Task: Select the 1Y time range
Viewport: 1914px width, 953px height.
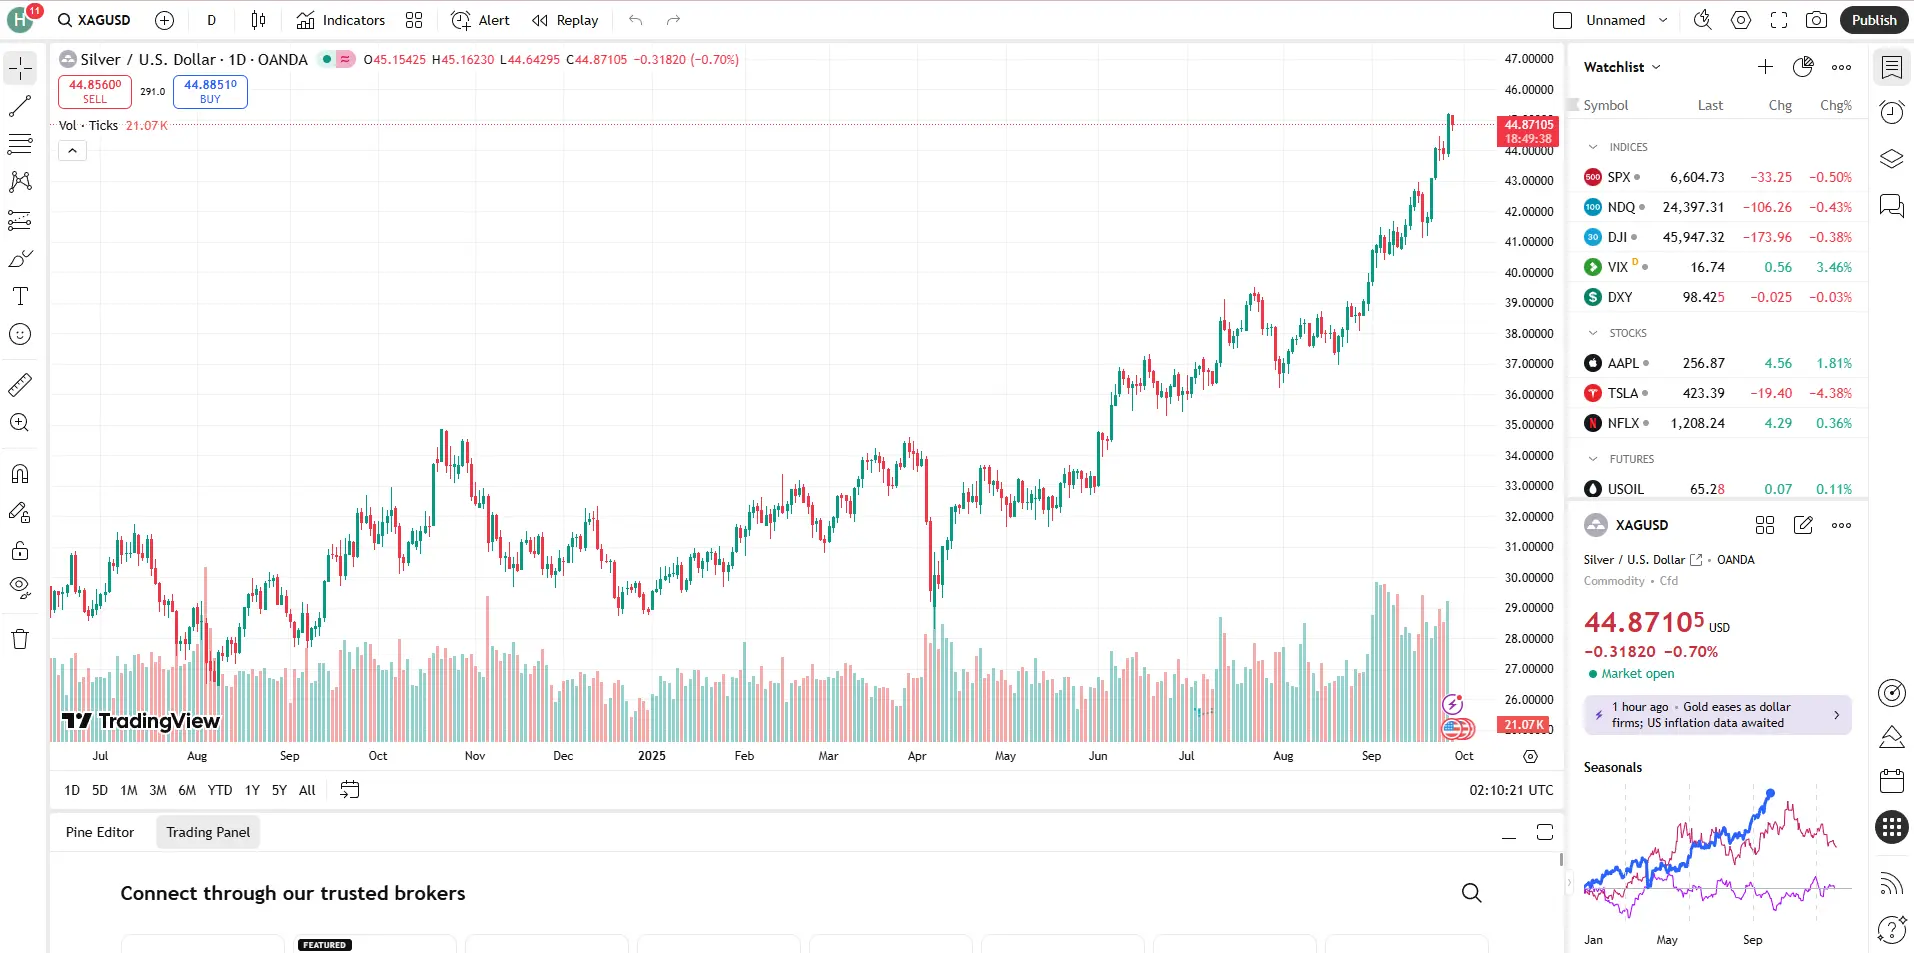Action: [x=252, y=790]
